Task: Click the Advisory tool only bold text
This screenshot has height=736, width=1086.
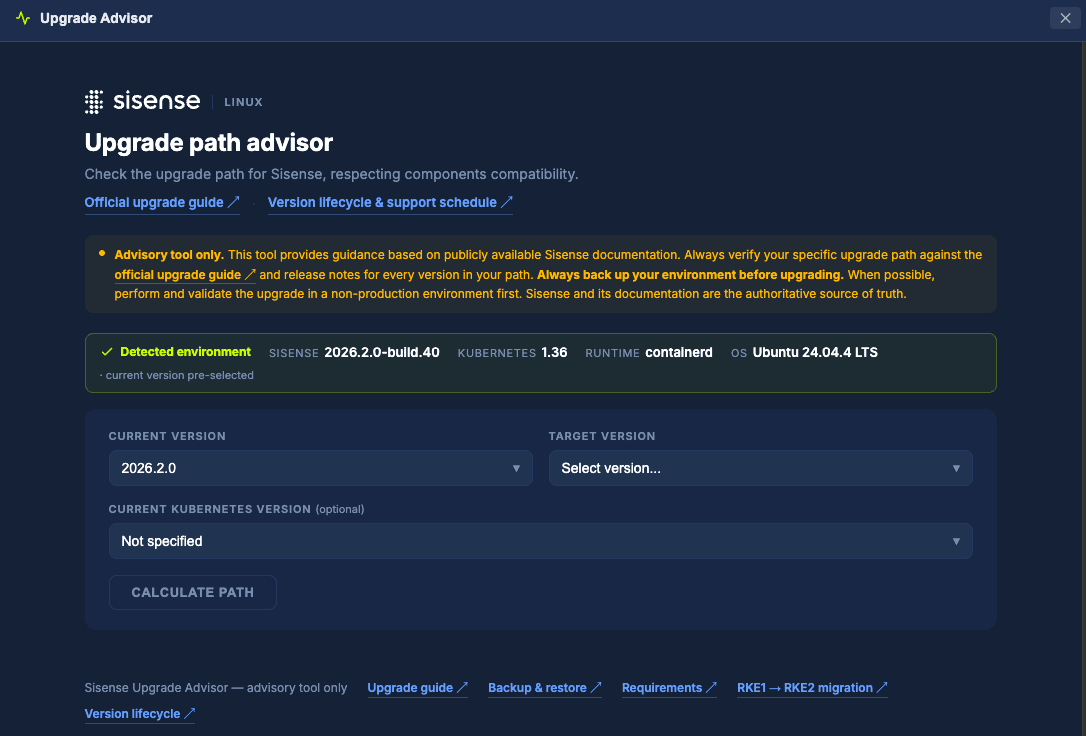Action: point(169,255)
